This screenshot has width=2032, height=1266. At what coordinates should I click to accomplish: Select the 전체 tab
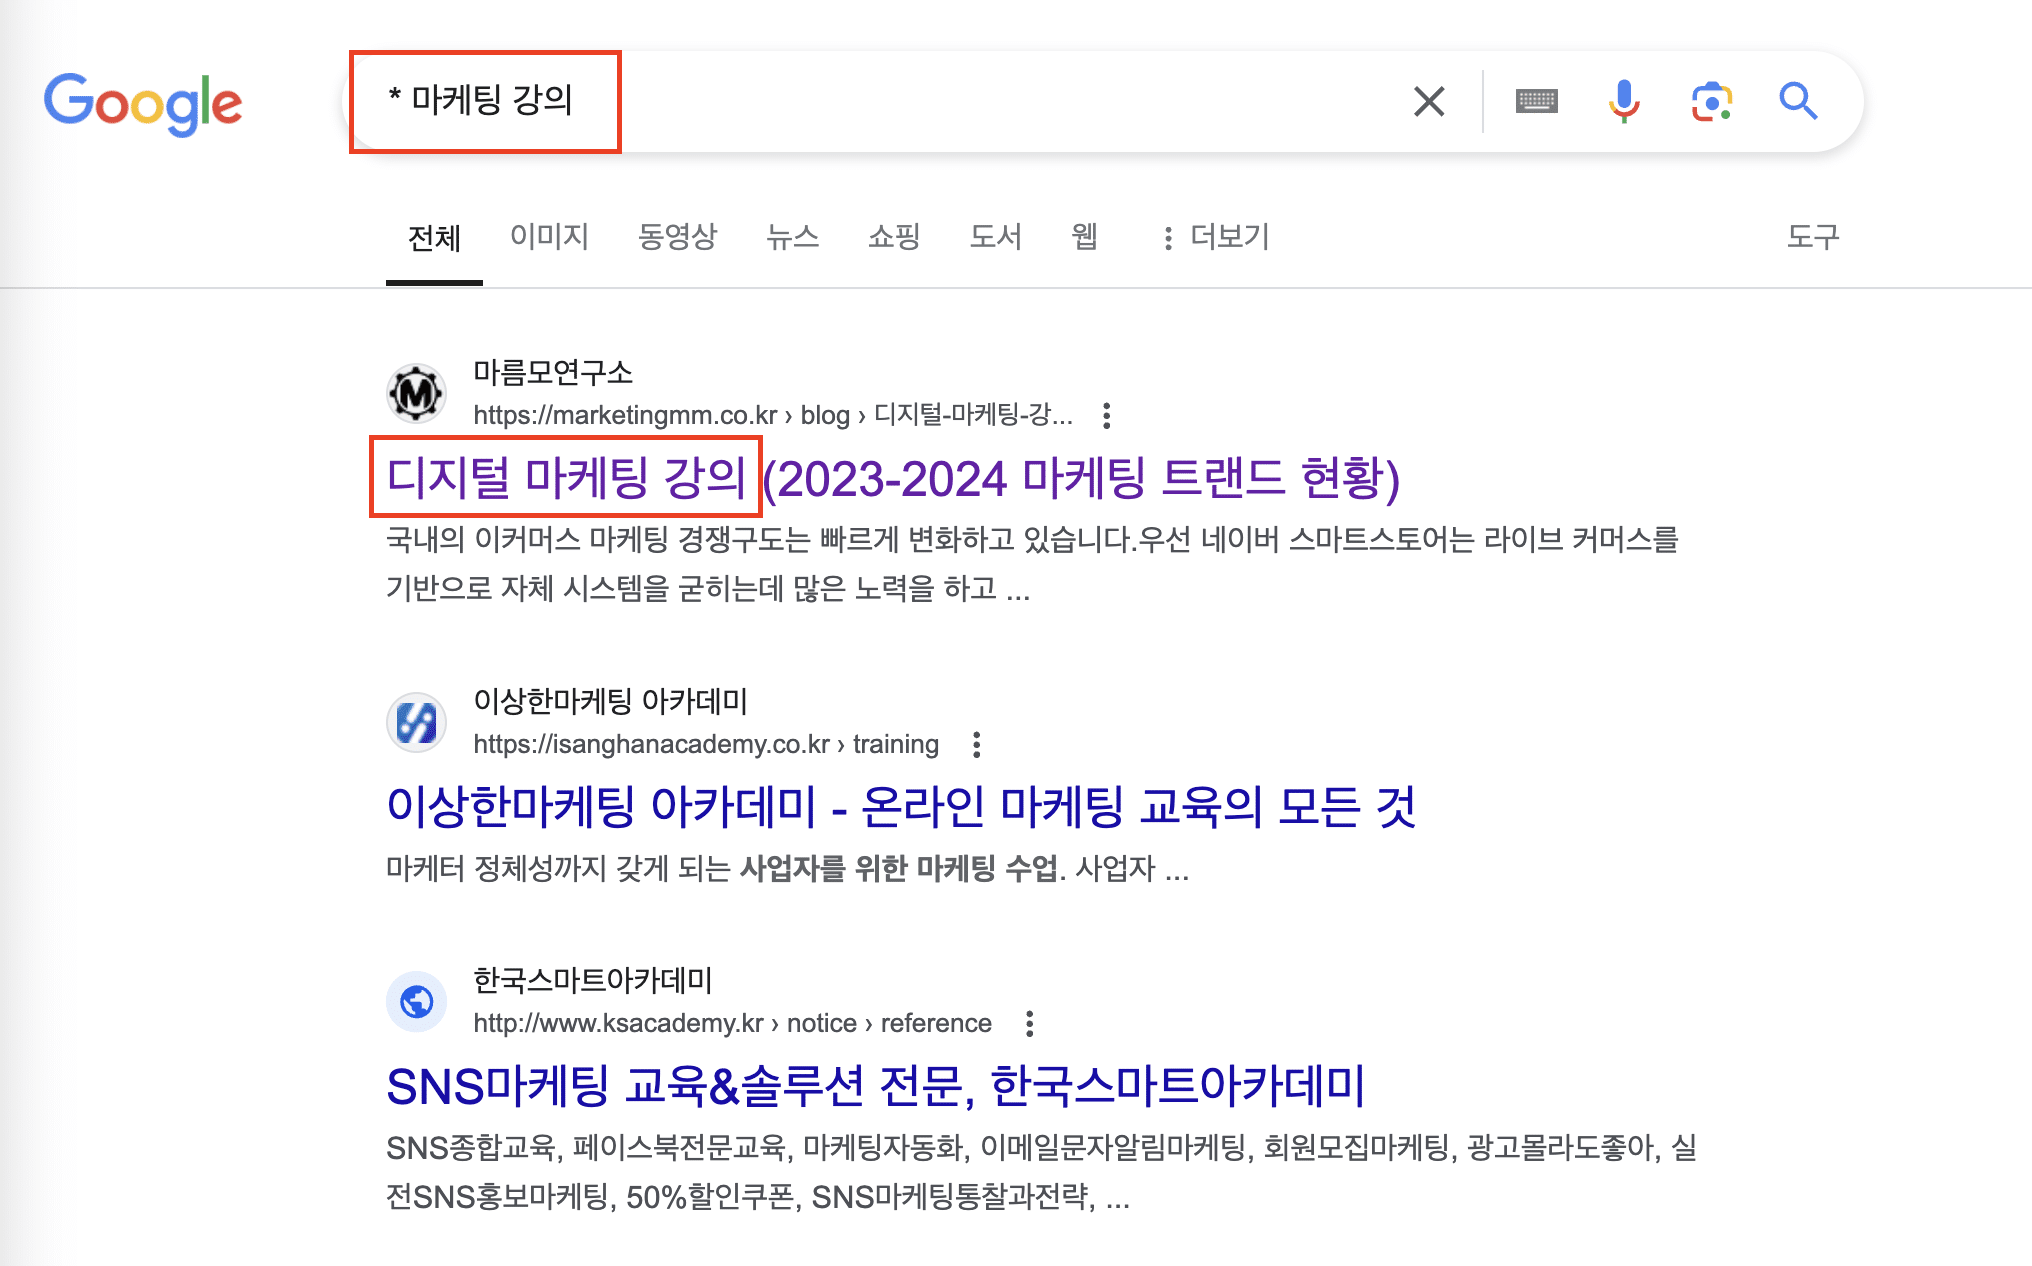[434, 238]
